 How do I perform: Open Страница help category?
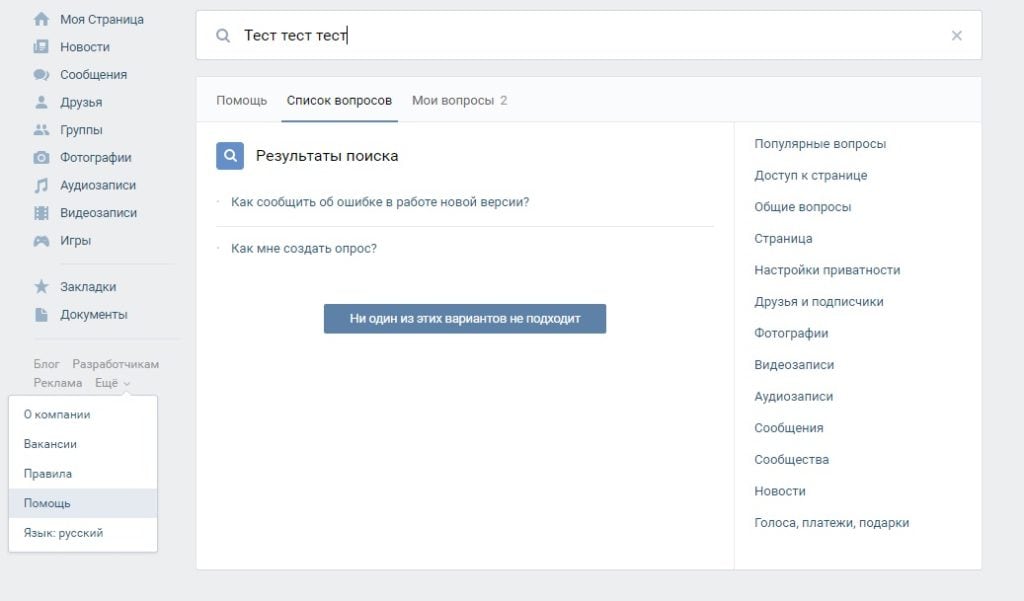pos(783,238)
